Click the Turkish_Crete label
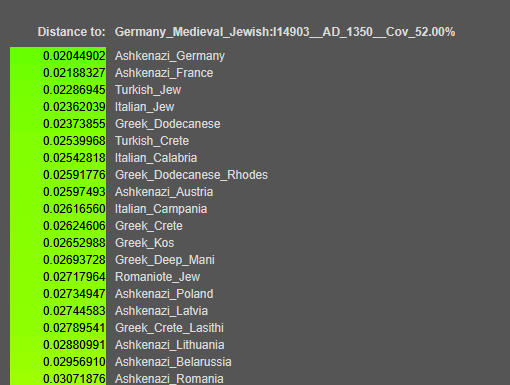Viewport: 510px width, 385px height. [152, 141]
